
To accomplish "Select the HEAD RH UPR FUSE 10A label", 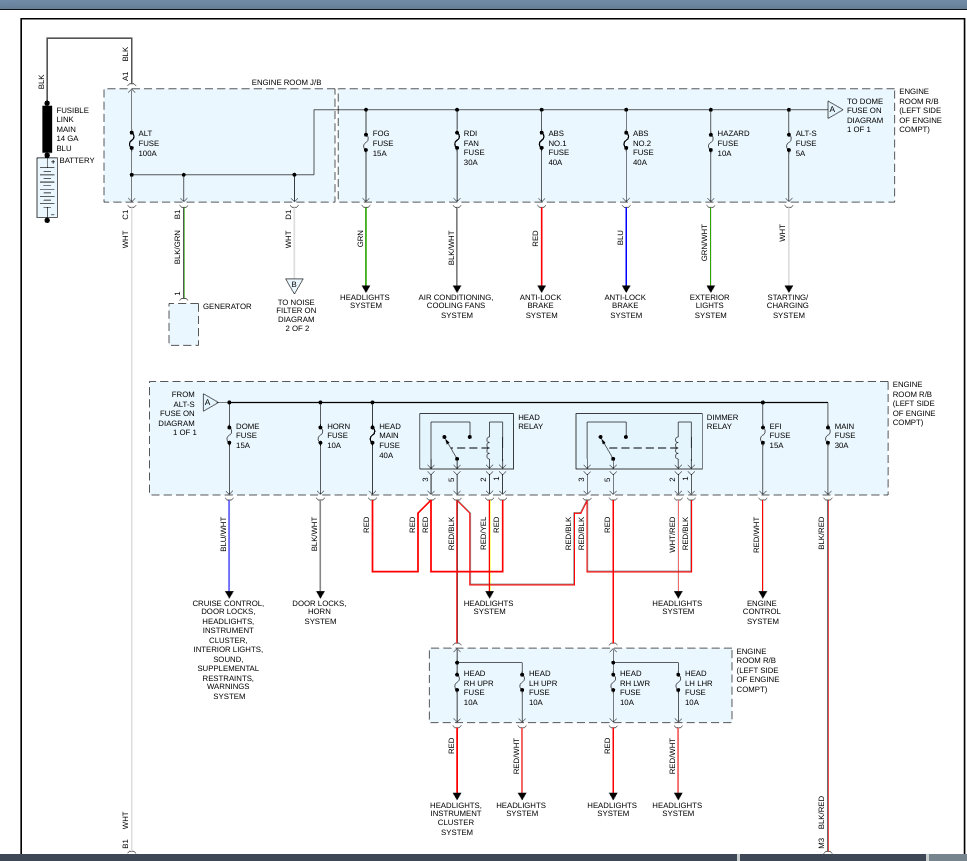I will [x=478, y=688].
